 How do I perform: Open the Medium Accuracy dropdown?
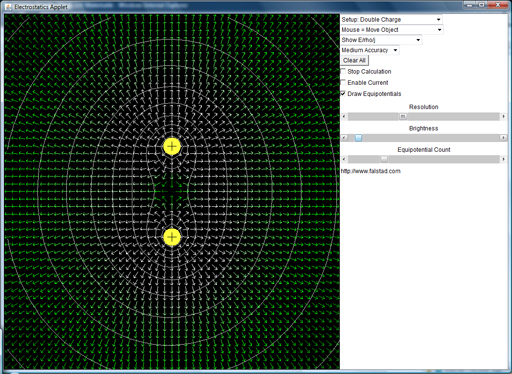[x=370, y=50]
